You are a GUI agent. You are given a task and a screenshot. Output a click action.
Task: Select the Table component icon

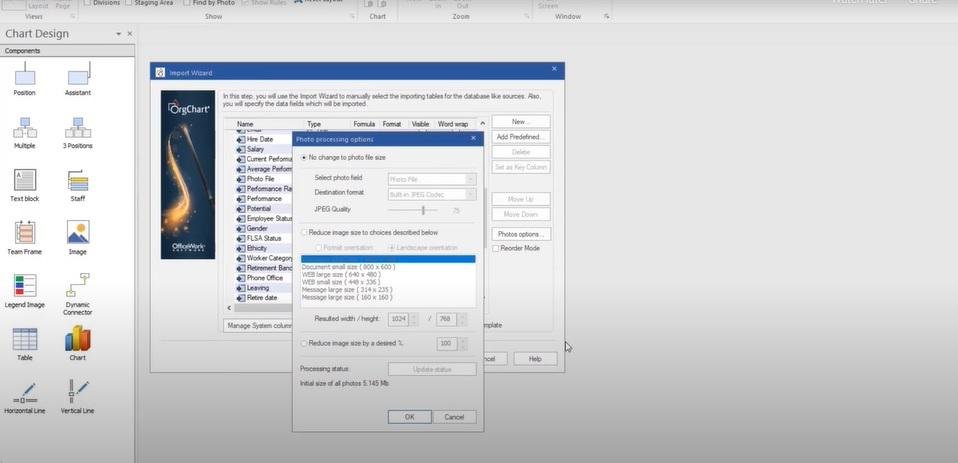point(25,339)
